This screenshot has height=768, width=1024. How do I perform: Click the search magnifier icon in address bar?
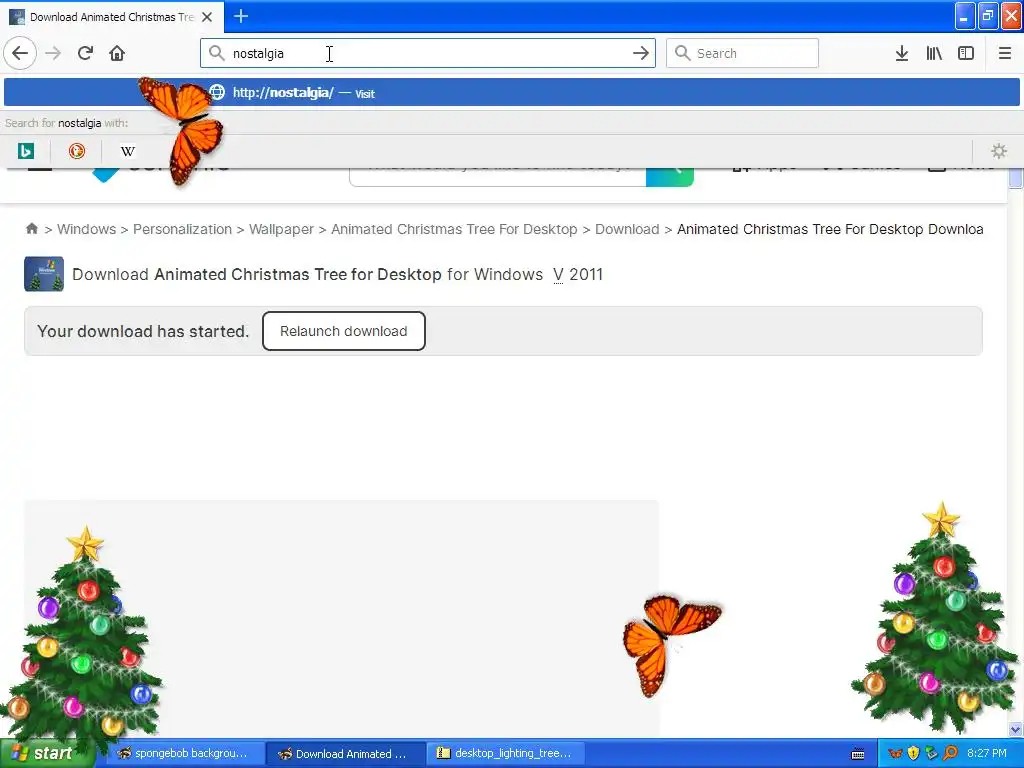pos(217,53)
